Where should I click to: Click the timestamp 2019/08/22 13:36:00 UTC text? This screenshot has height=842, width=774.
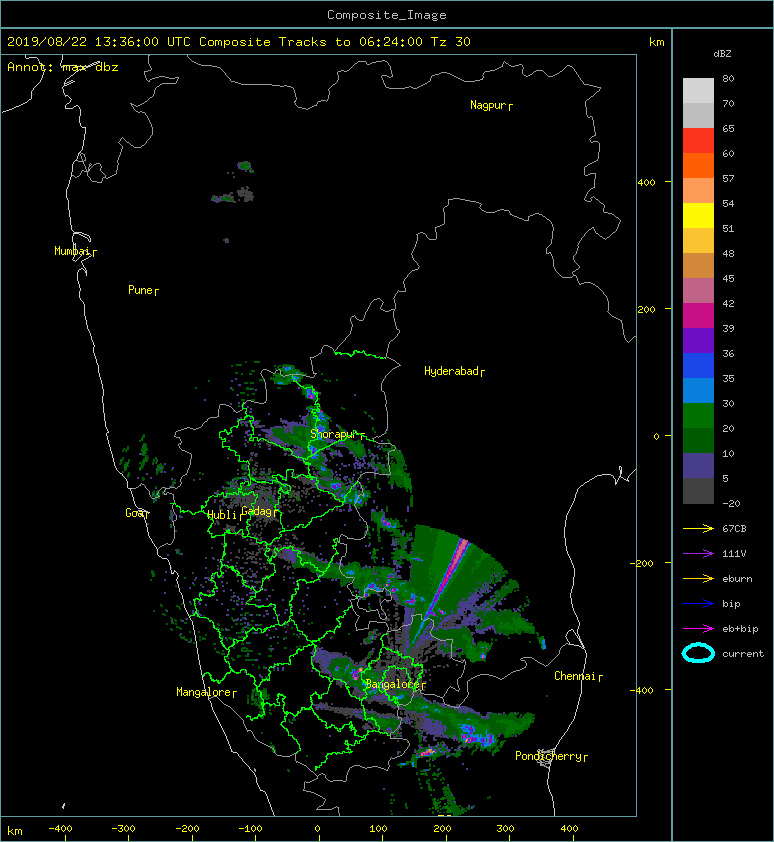pos(99,42)
